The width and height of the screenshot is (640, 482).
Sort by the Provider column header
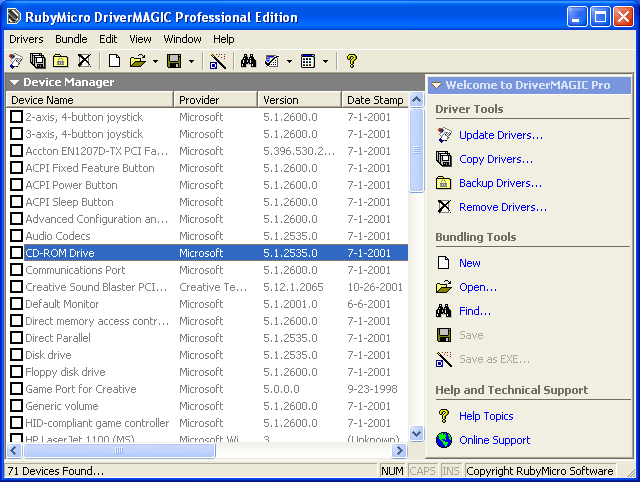pyautogui.click(x=216, y=100)
